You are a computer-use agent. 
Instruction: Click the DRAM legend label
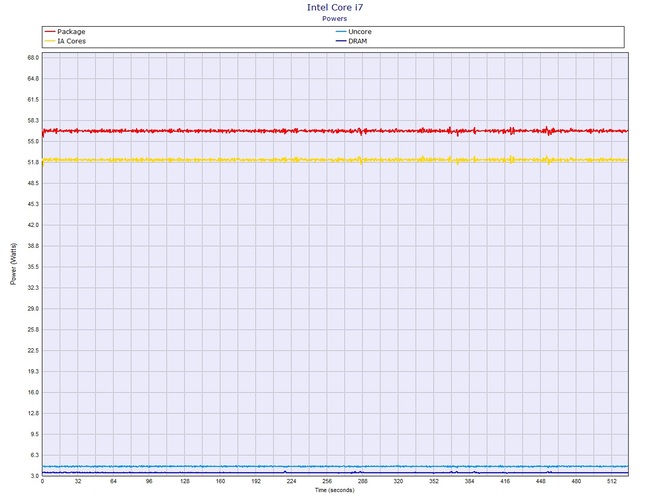(x=358, y=41)
